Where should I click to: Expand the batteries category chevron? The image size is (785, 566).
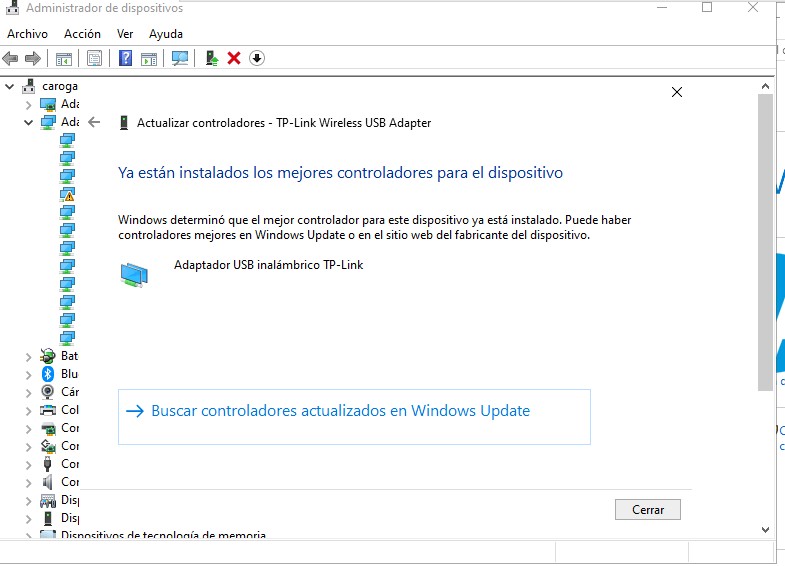(27, 356)
